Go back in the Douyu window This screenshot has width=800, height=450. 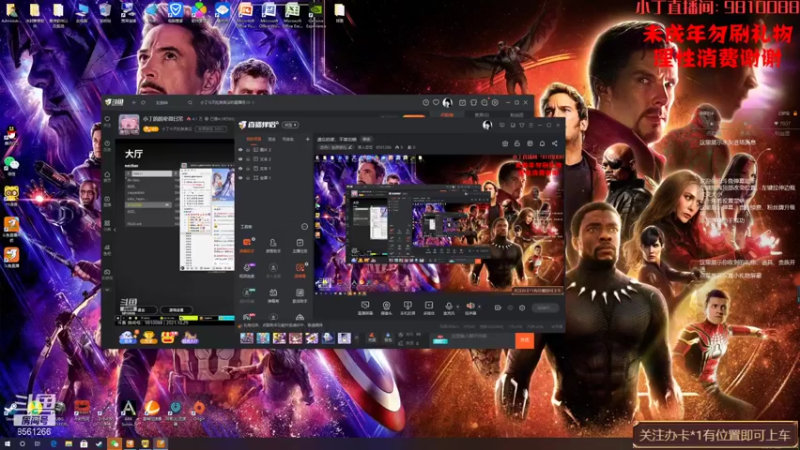pyautogui.click(x=134, y=103)
